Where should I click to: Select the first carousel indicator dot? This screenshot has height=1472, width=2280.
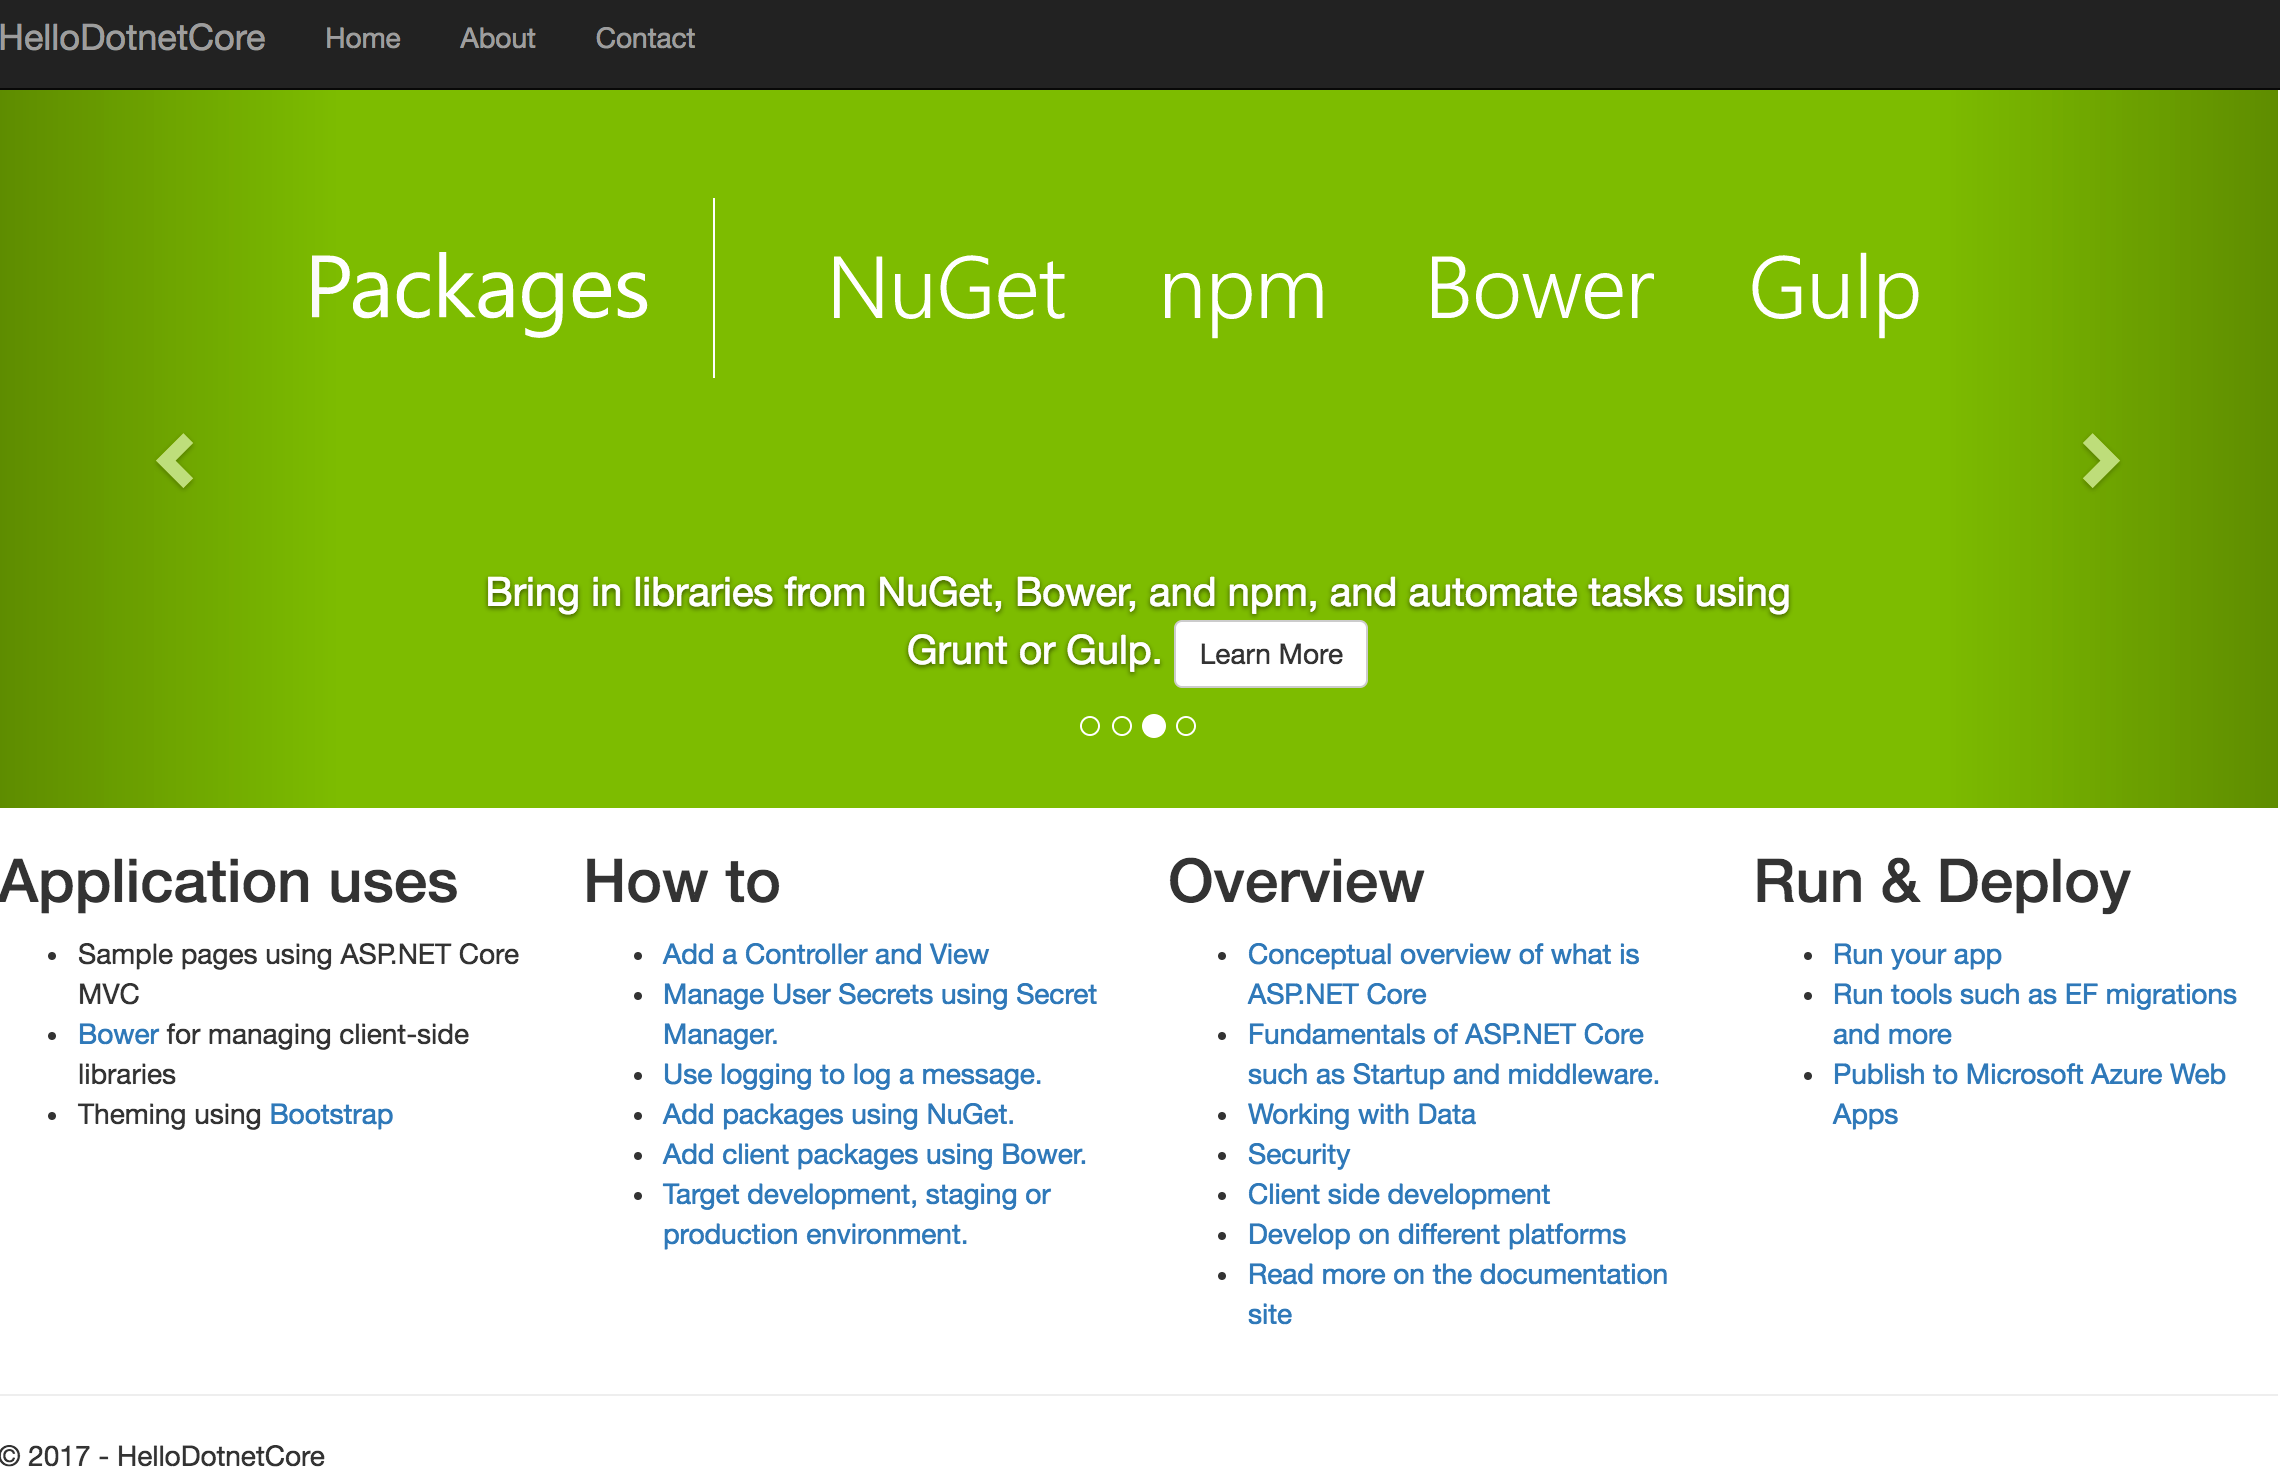coord(1090,726)
